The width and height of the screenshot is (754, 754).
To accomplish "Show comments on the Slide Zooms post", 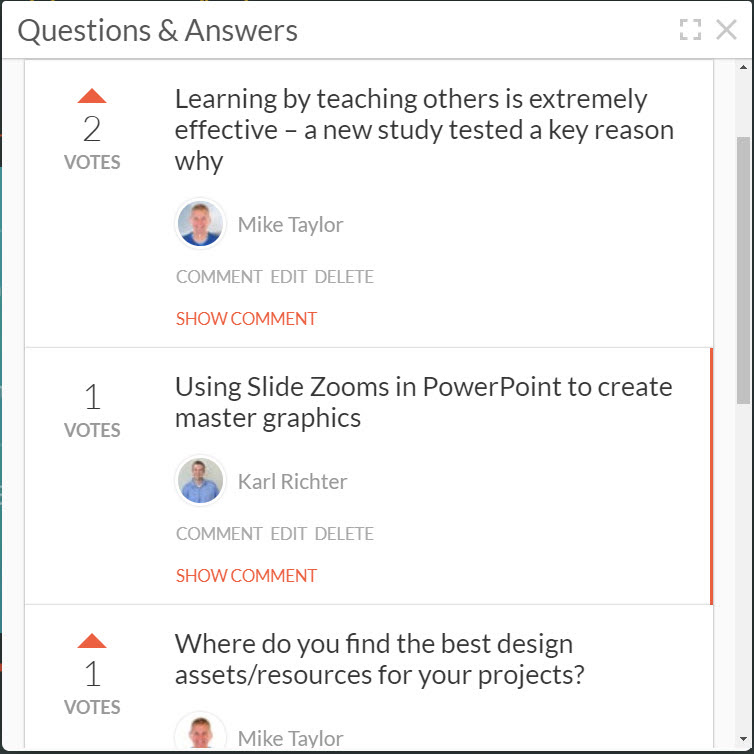I will click(x=246, y=576).
